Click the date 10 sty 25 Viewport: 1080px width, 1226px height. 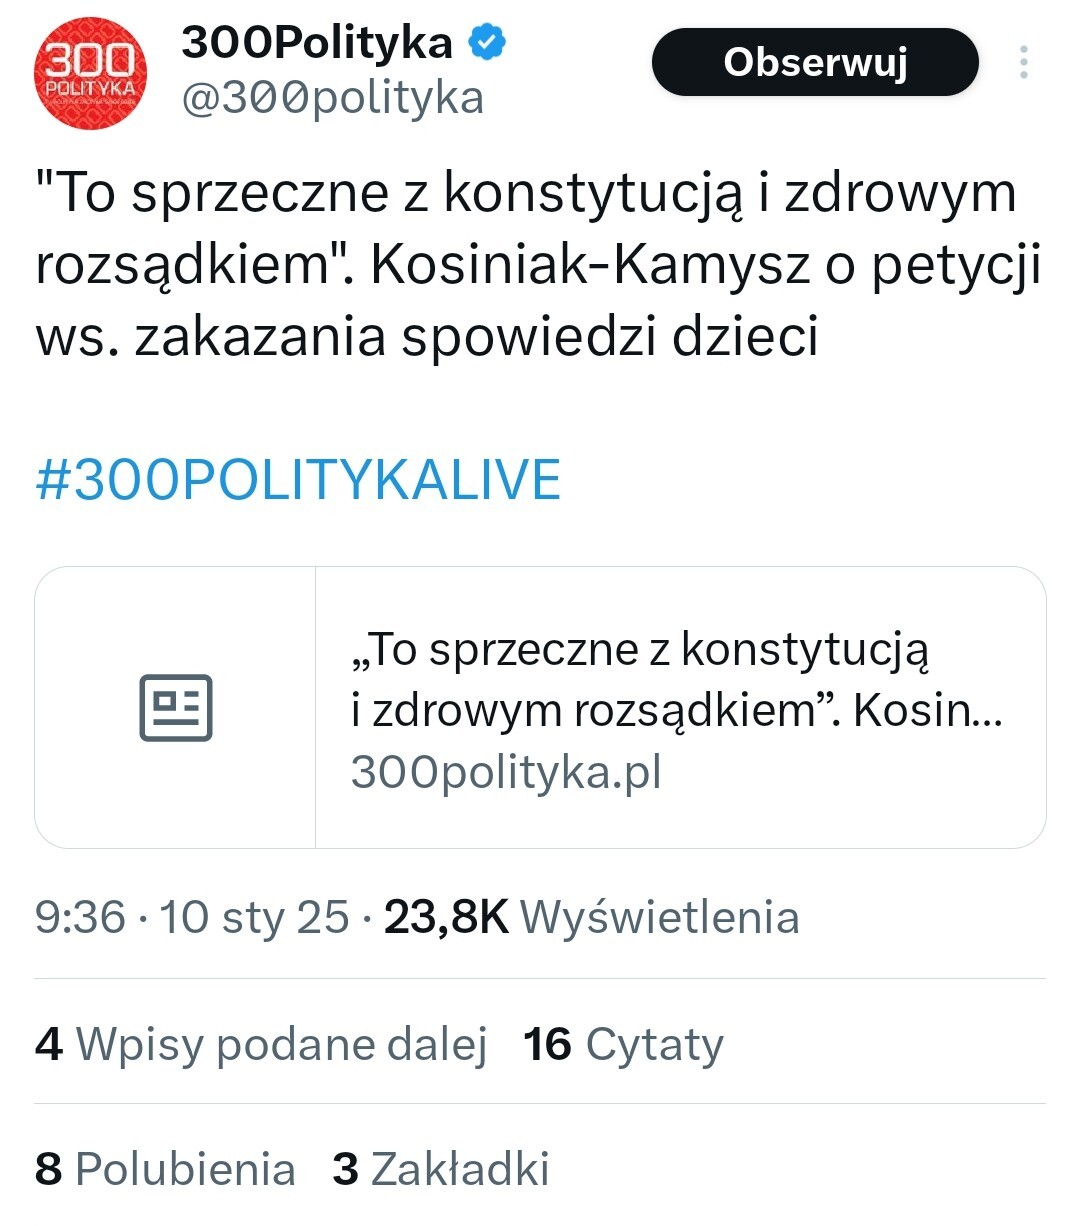[254, 917]
